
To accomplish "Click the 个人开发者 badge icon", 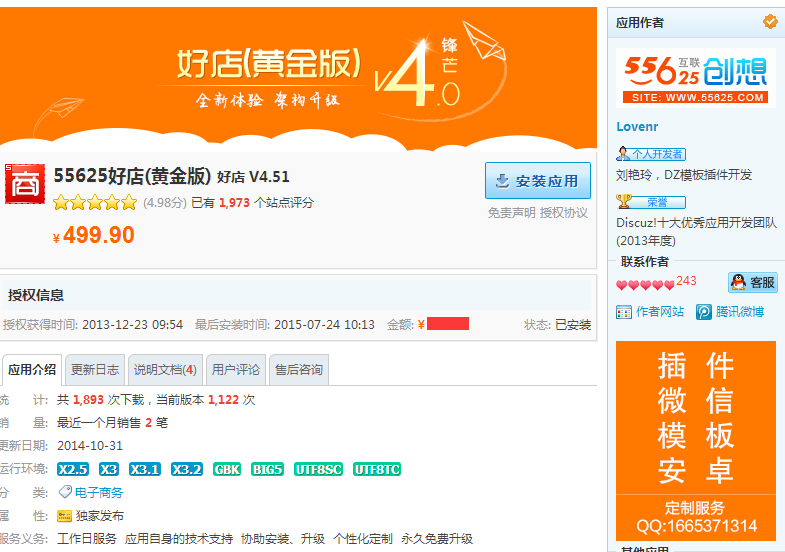I will (650, 154).
